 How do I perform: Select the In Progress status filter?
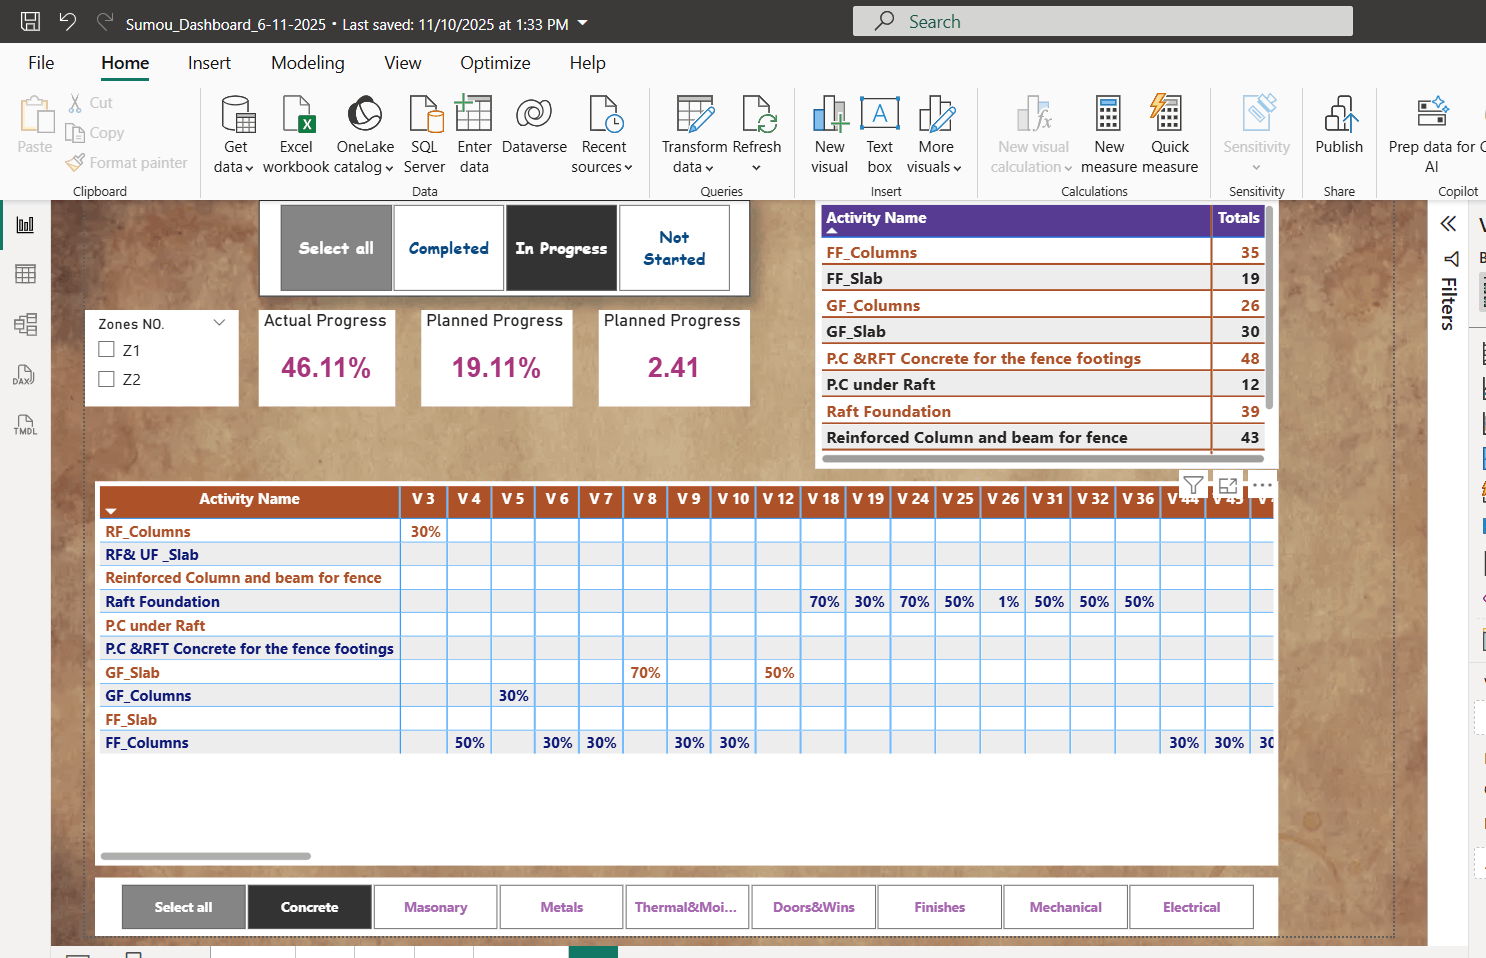[561, 248]
